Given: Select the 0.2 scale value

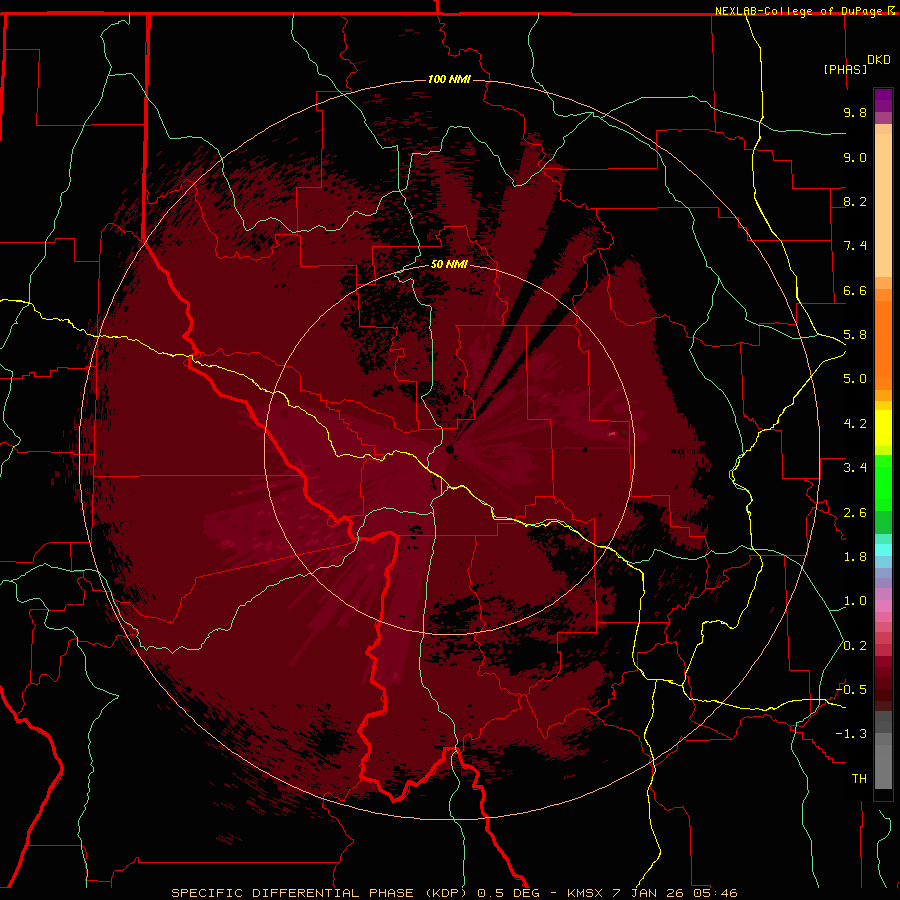Looking at the screenshot, I should pos(855,646).
